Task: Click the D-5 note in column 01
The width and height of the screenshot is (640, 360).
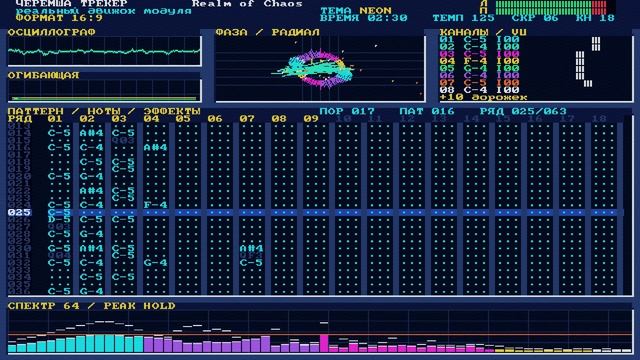Action: click(59, 219)
